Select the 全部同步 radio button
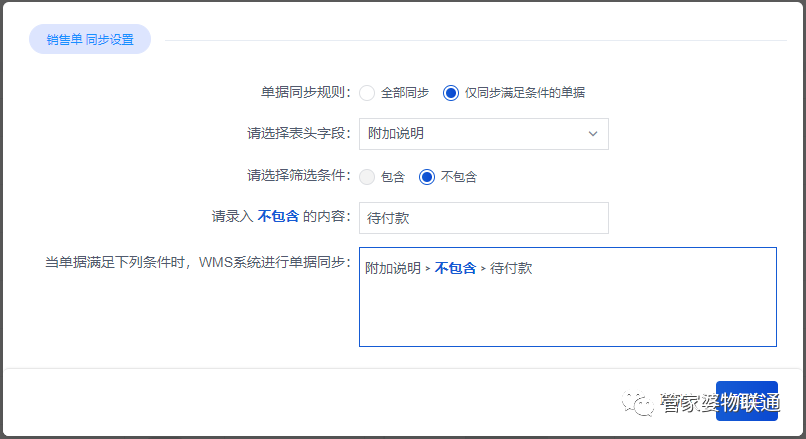The width and height of the screenshot is (806, 439). (x=367, y=92)
